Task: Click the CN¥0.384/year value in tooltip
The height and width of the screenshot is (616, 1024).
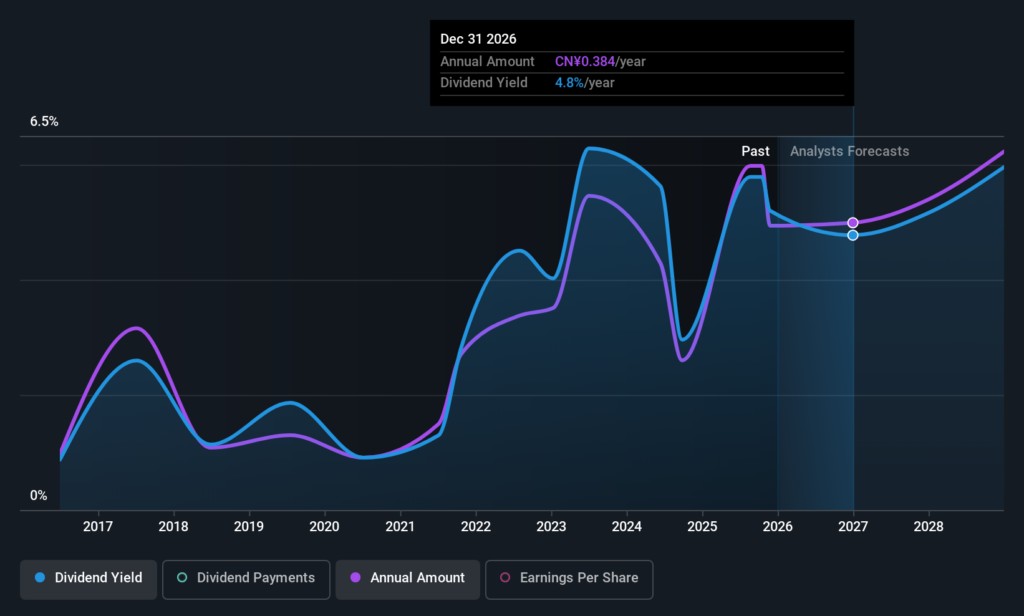Action: coord(601,62)
